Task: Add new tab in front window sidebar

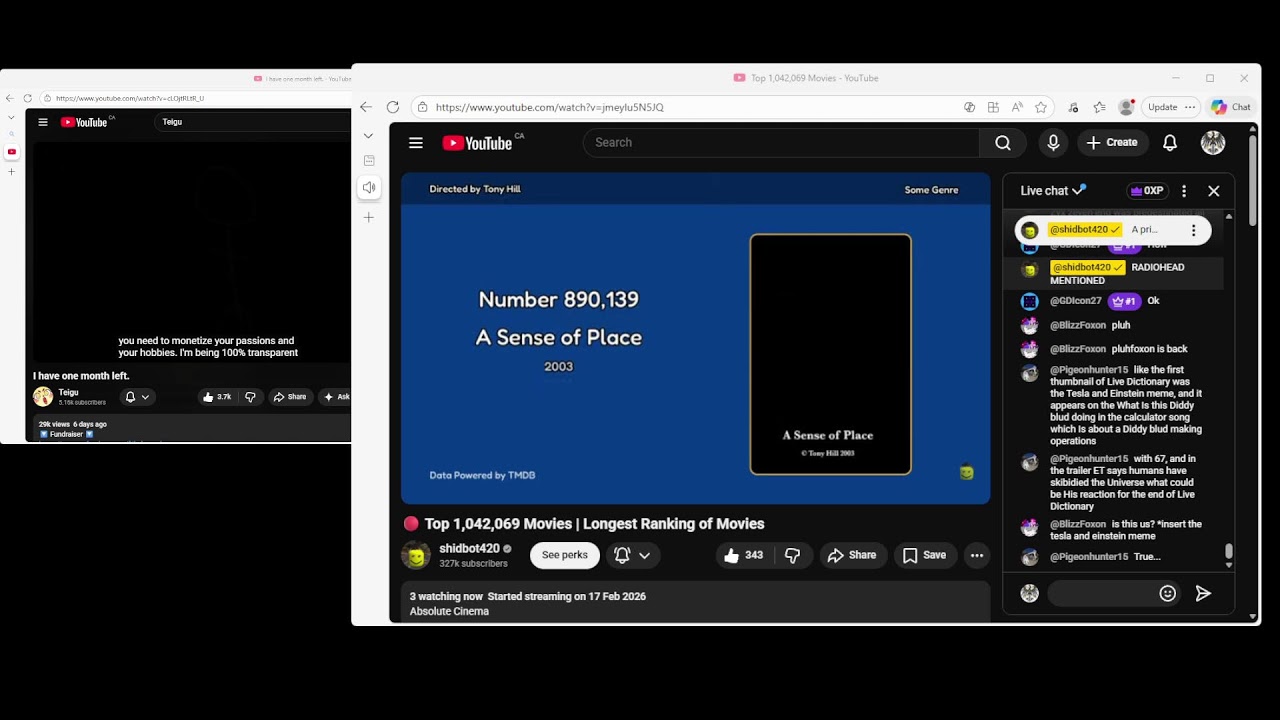Action: [369, 217]
